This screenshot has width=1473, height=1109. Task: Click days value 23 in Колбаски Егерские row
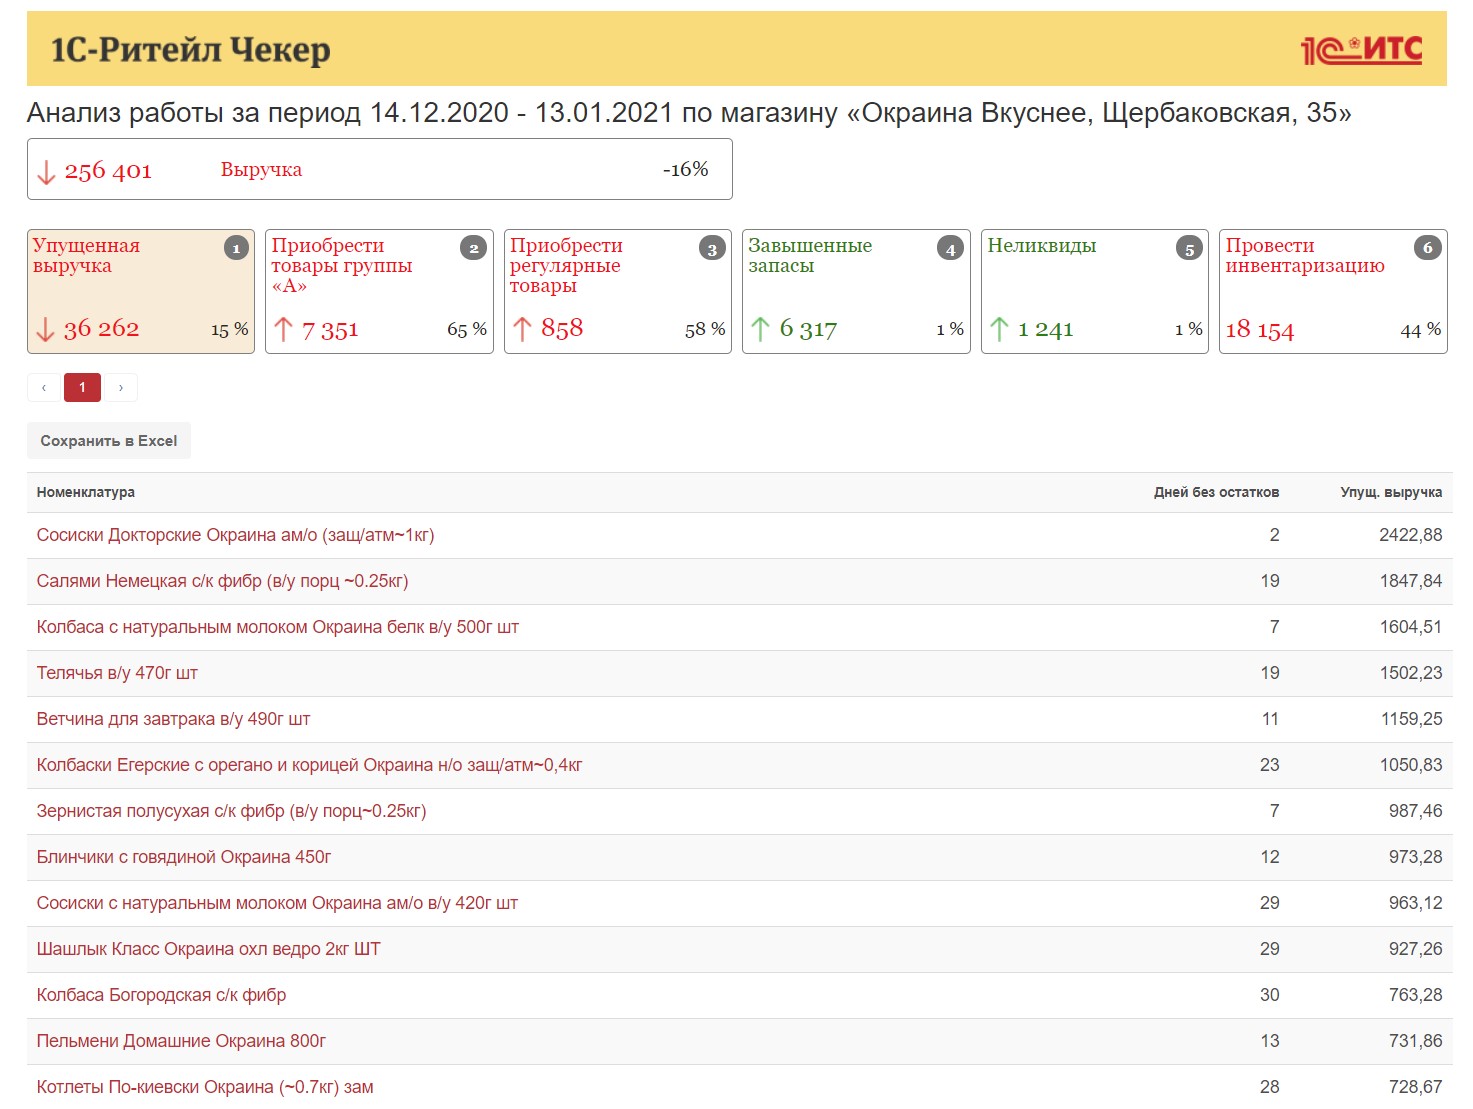point(1270,765)
